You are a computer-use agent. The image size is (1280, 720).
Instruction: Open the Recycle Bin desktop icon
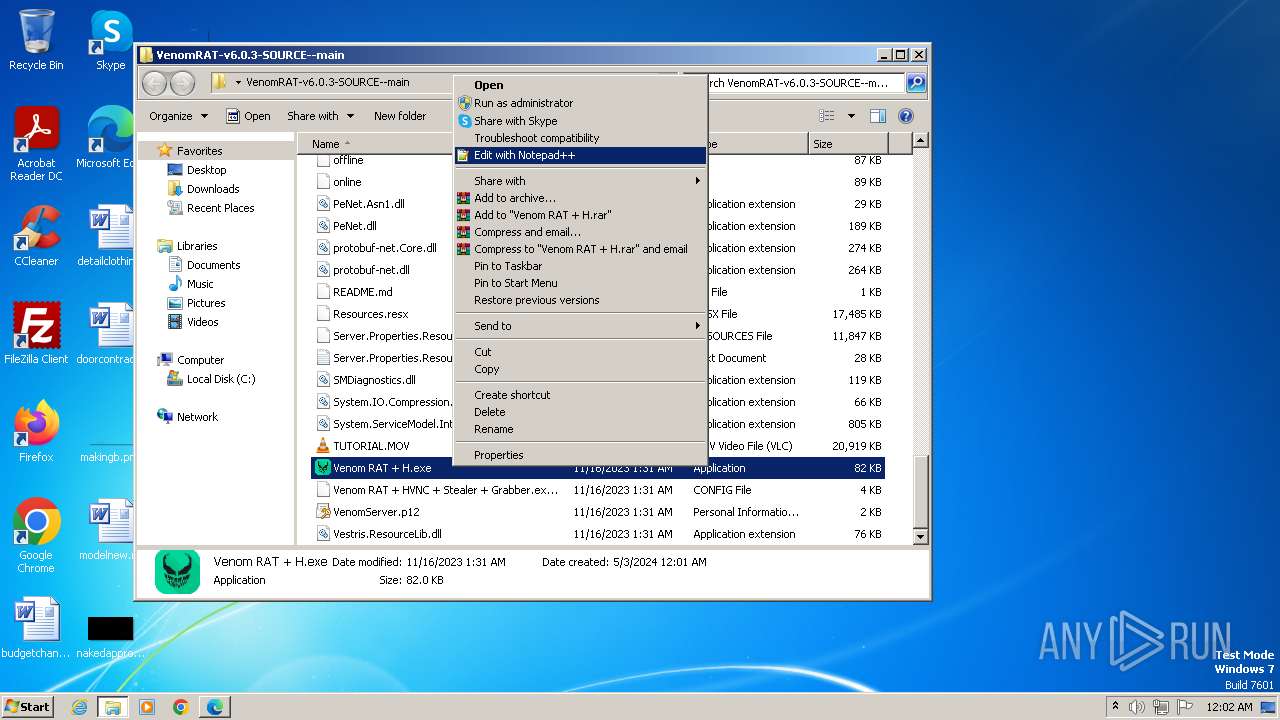coord(36,40)
